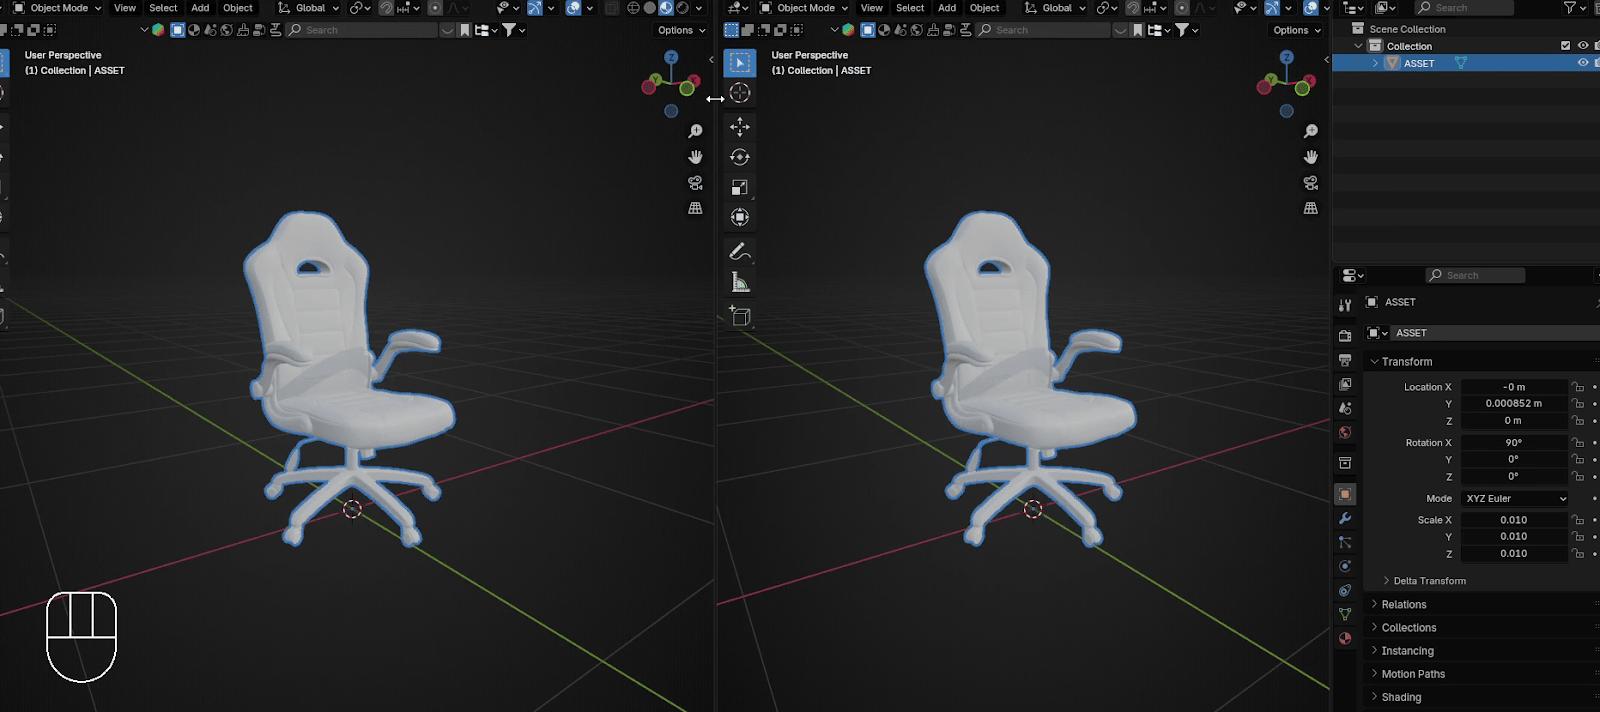Lock the Location X value
Image resolution: width=1600 pixels, height=712 pixels.
click(x=1578, y=387)
